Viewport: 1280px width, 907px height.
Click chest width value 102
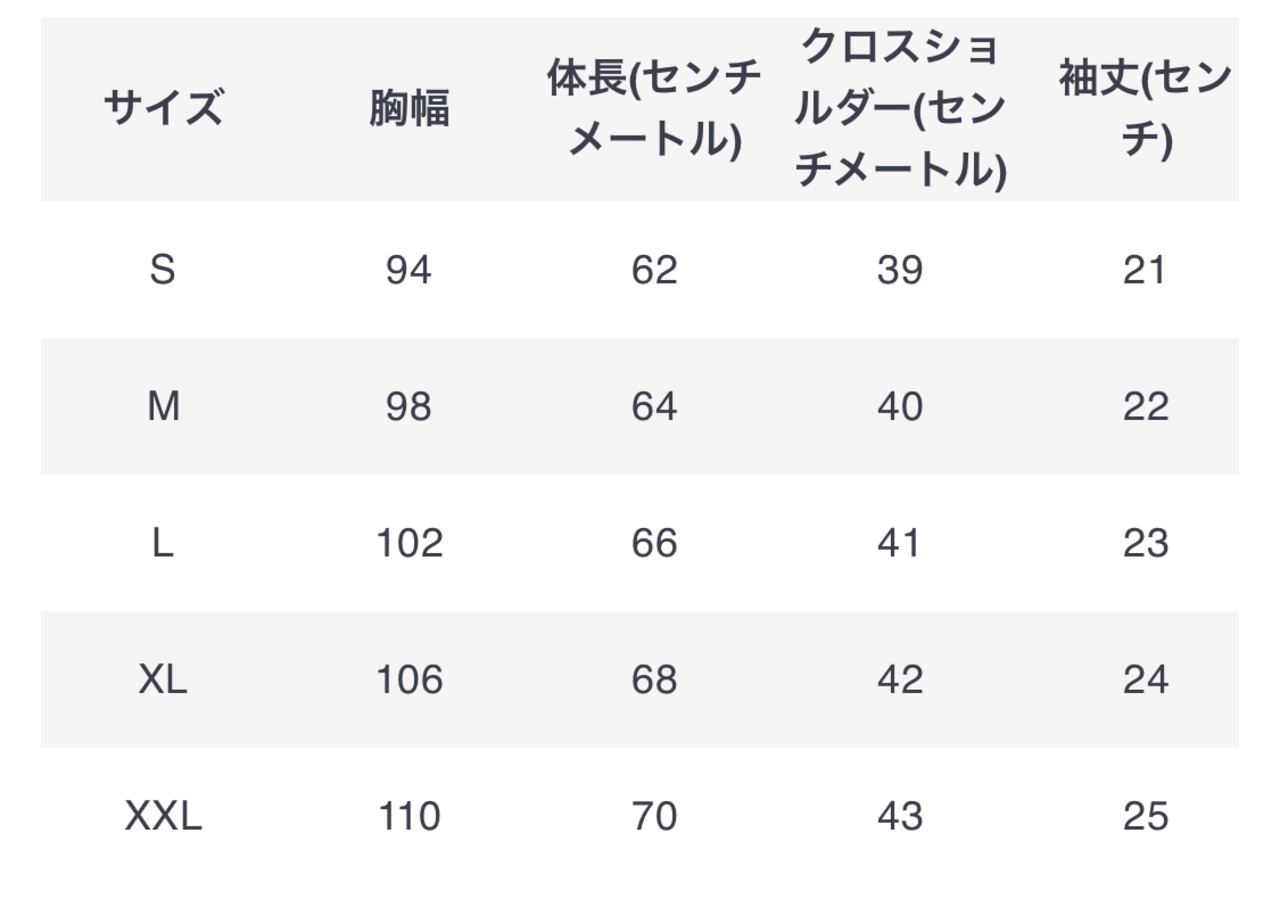click(409, 543)
